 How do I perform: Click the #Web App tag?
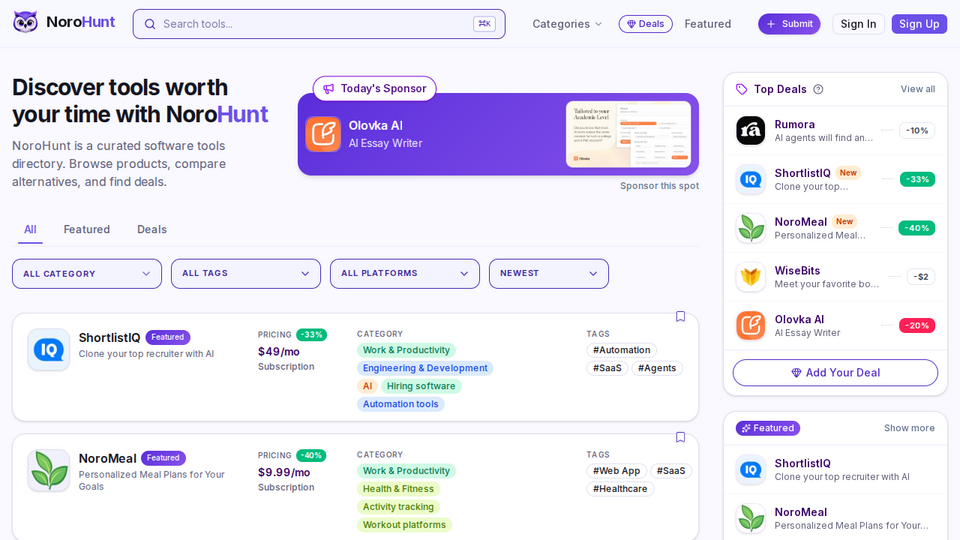click(x=616, y=471)
